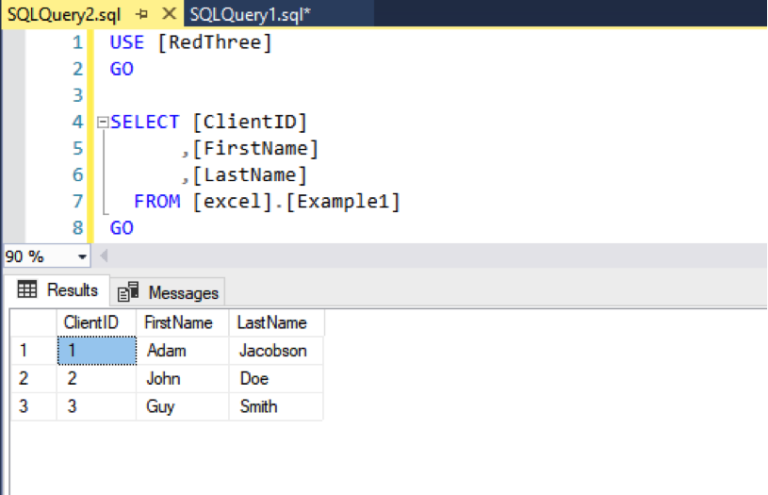Click the FROM keyword

click(x=157, y=201)
